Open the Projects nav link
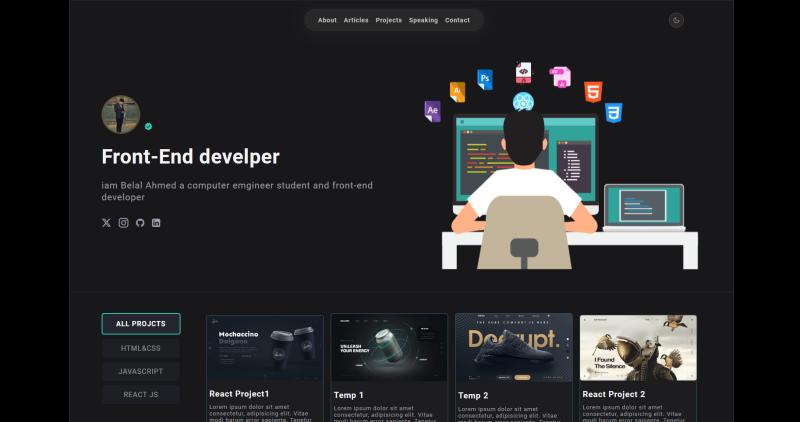The width and height of the screenshot is (800, 422). tap(388, 20)
